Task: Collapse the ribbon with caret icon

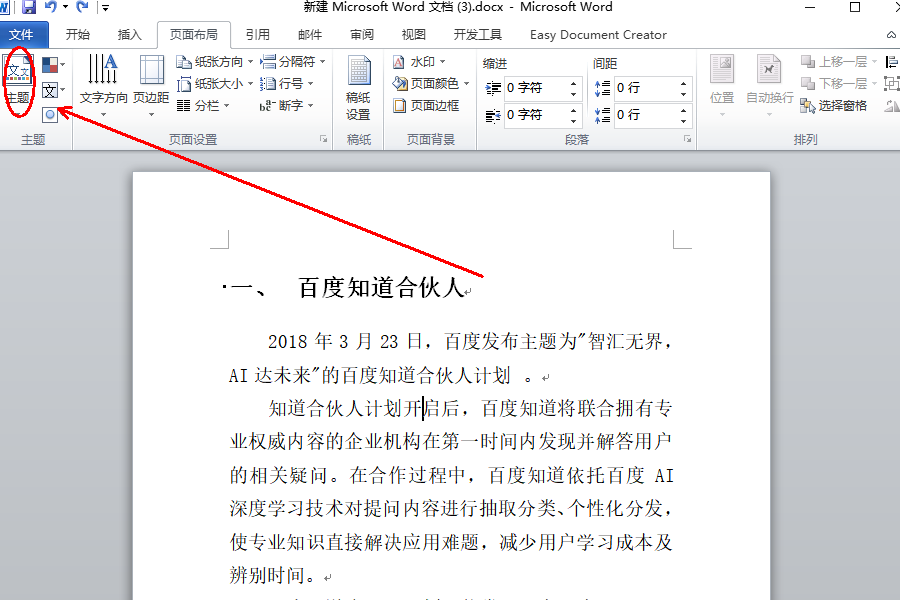Action: point(891,35)
